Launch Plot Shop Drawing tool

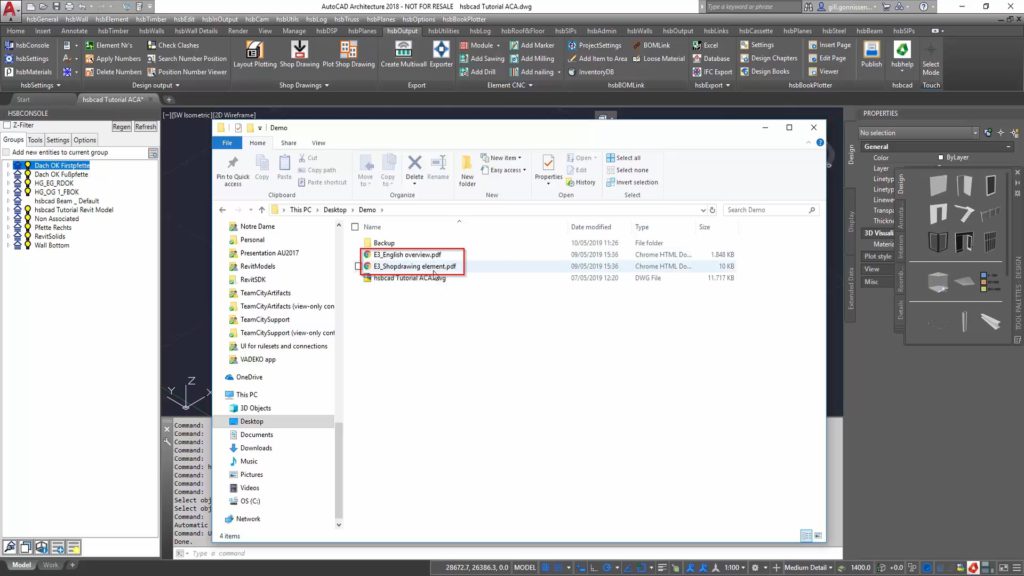point(348,54)
